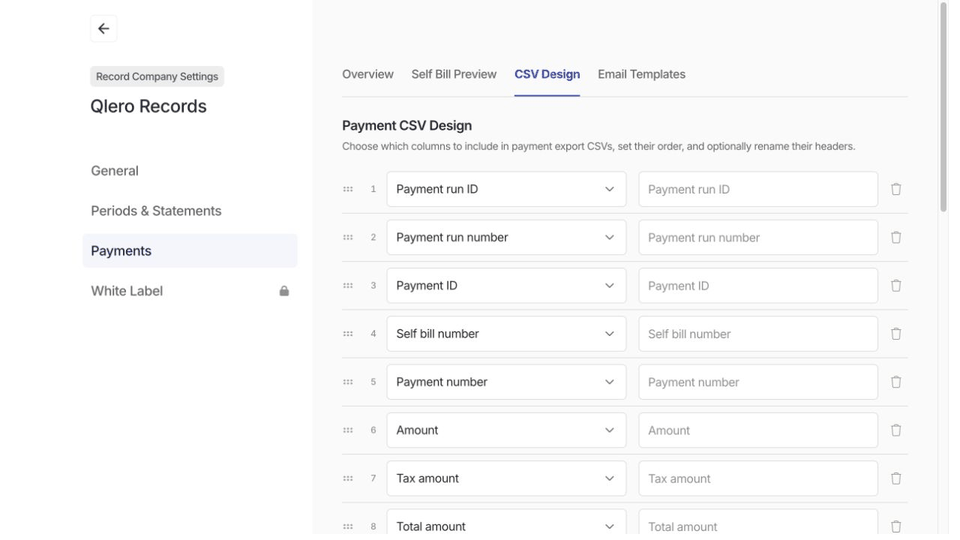The image size is (960, 540).
Task: Delete the Payment run number row
Action: (896, 238)
